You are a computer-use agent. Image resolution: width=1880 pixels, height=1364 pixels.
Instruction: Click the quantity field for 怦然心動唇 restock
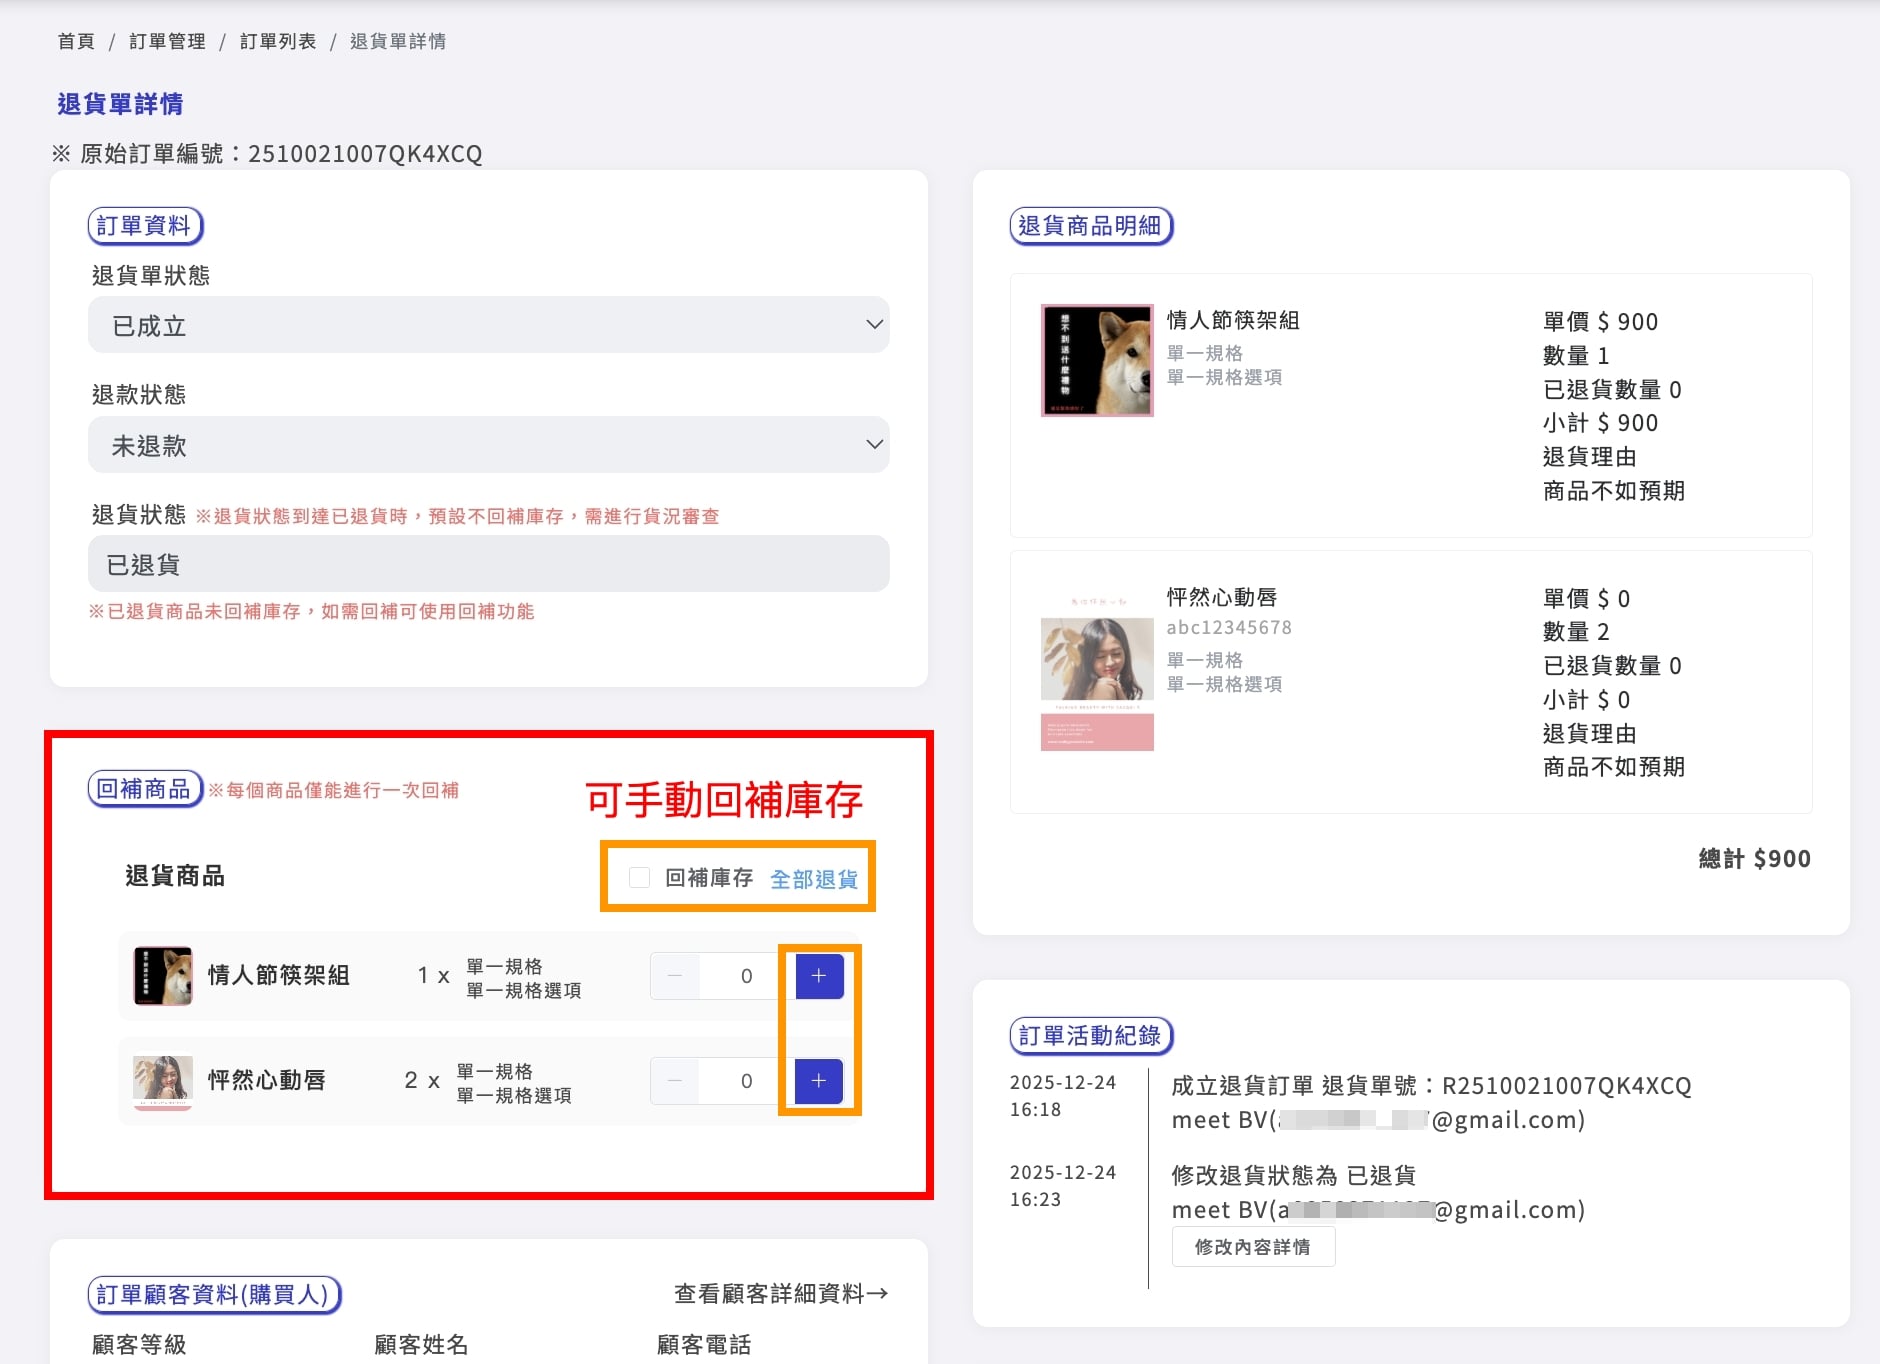(746, 1081)
